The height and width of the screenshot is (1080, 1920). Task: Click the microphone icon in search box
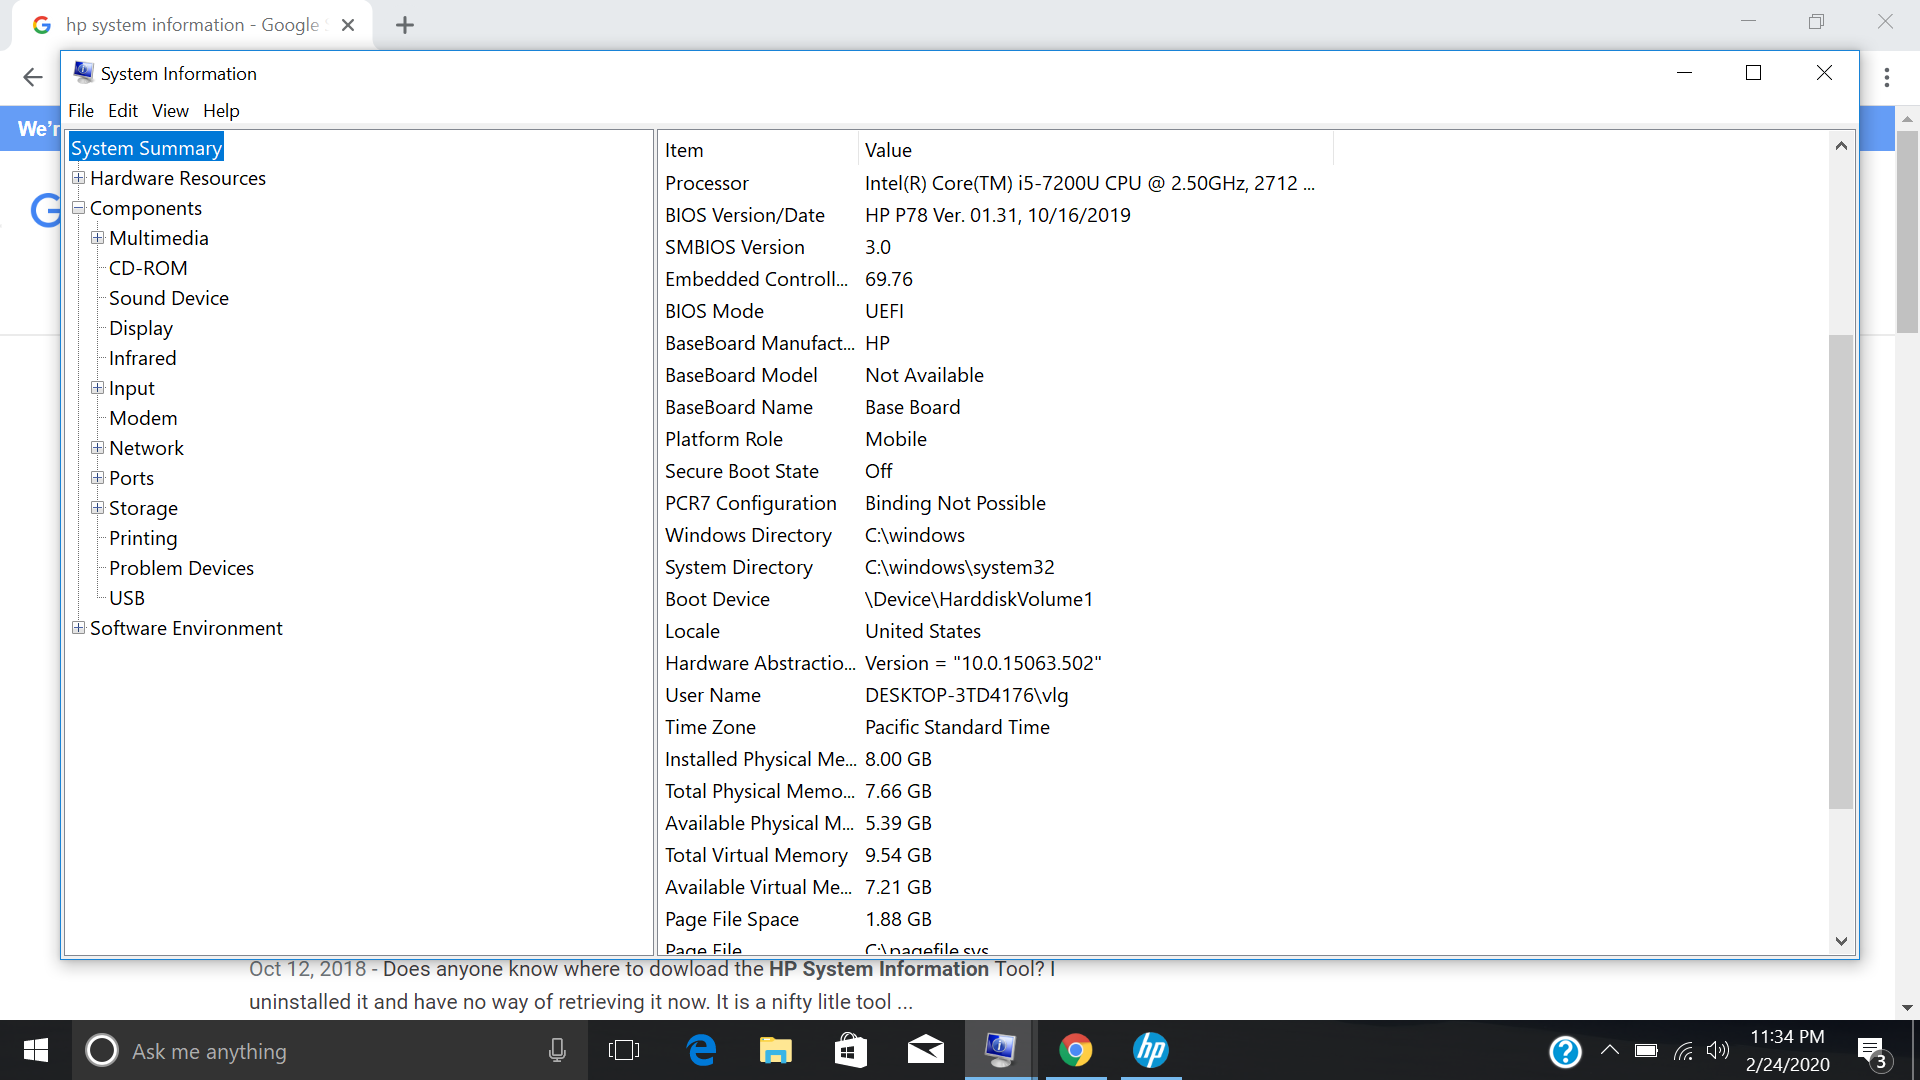point(557,1050)
